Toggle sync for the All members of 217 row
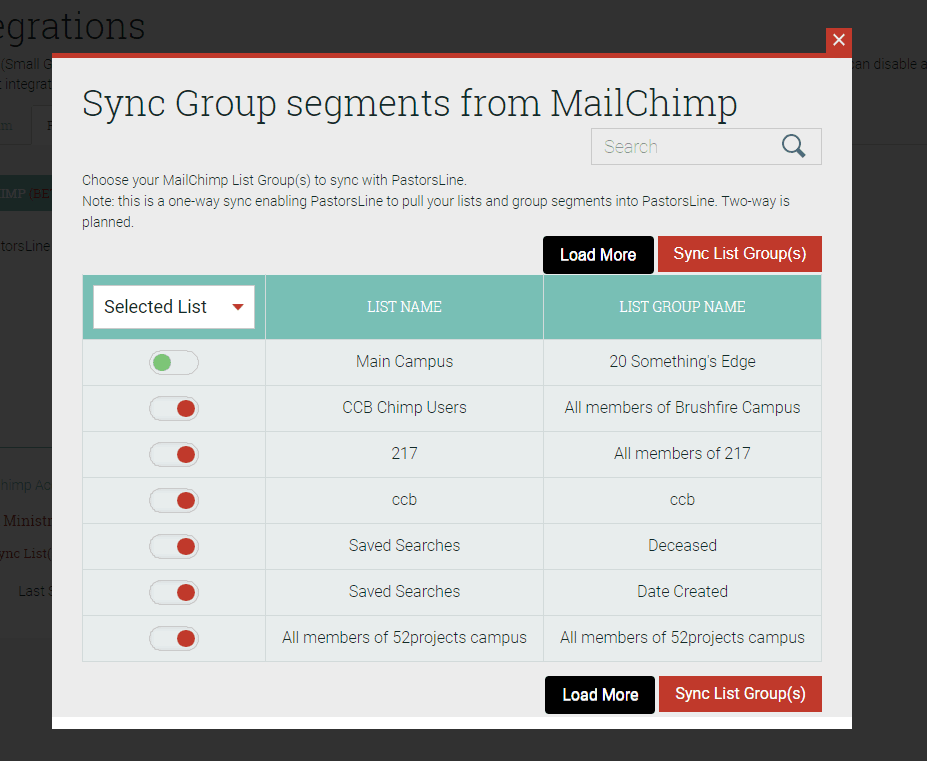The width and height of the screenshot is (927, 761). [x=174, y=455]
